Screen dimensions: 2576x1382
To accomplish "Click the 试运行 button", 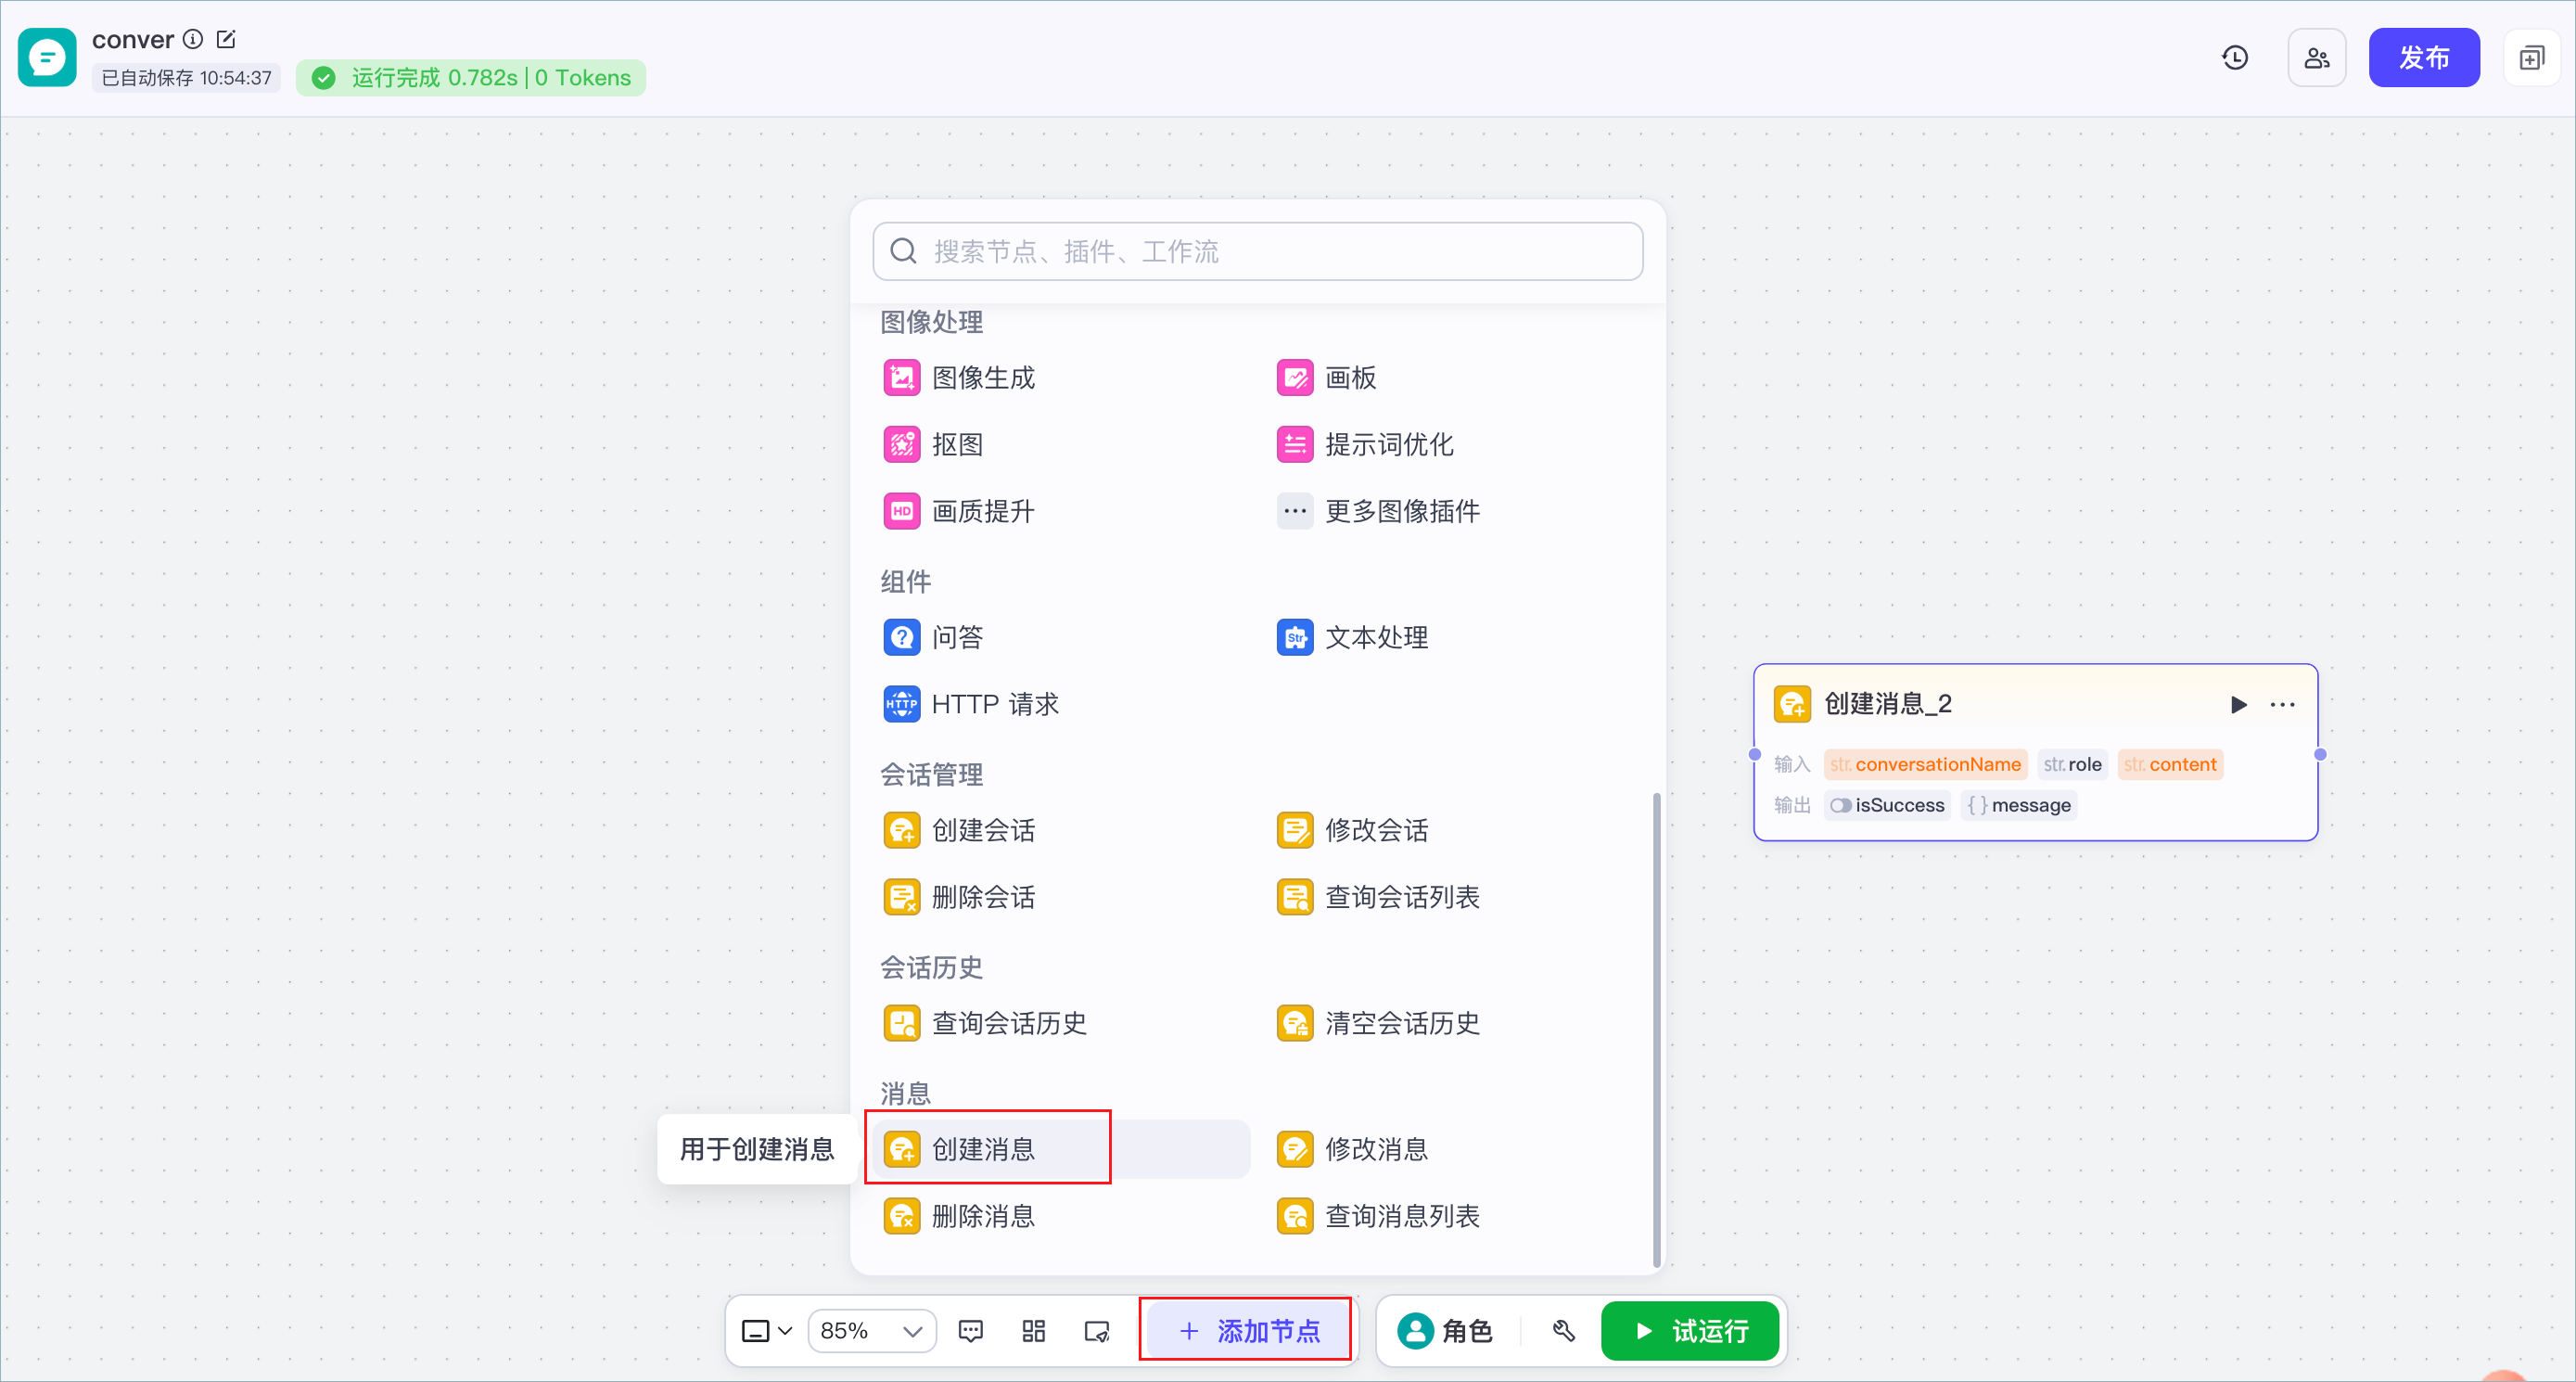I will point(1689,1331).
